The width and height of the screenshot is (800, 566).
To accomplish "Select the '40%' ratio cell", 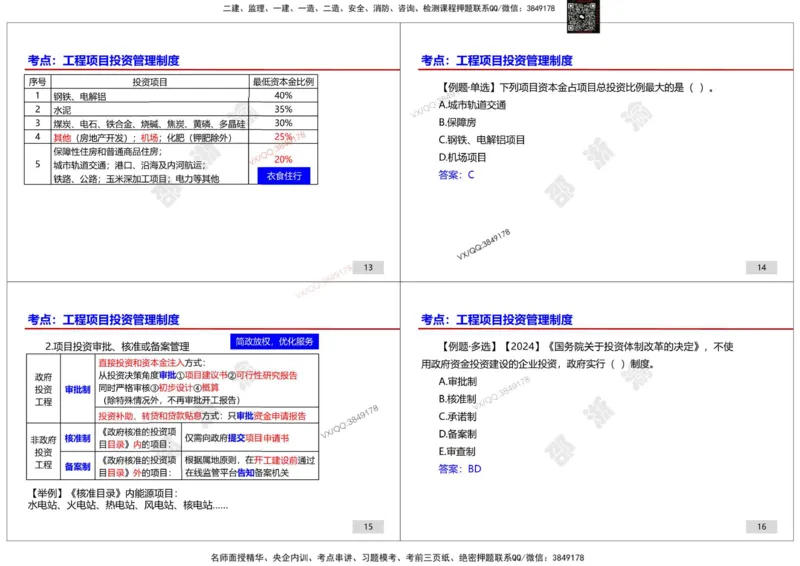I will (283, 95).
